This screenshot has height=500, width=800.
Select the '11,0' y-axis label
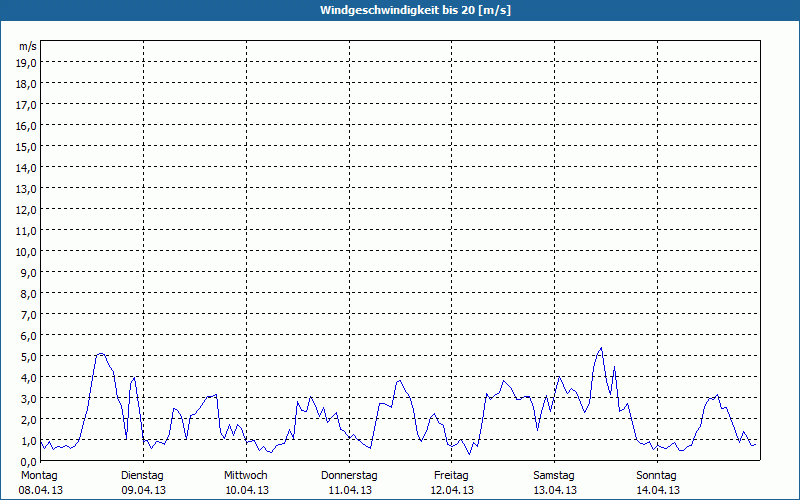[26, 231]
